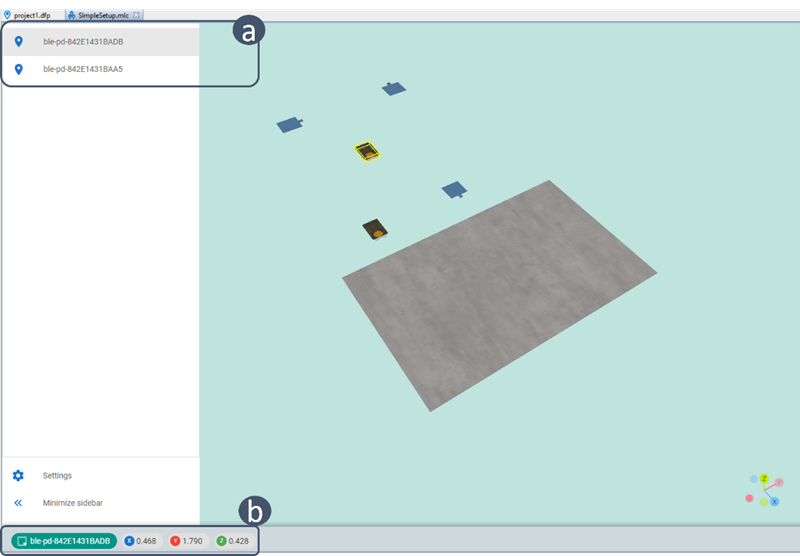The height and width of the screenshot is (556, 800).
Task: Switch to the project1.dfp tab
Action: (x=32, y=16)
